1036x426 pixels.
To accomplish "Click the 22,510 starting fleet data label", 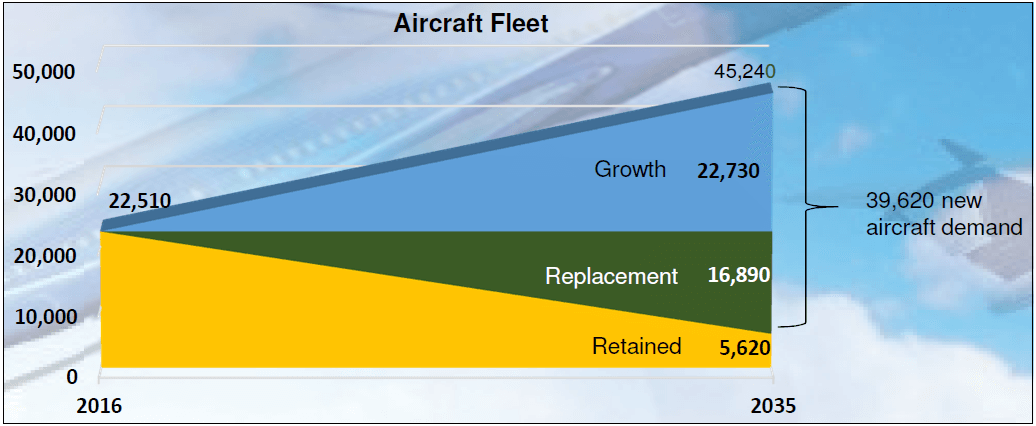I will 139,202.
